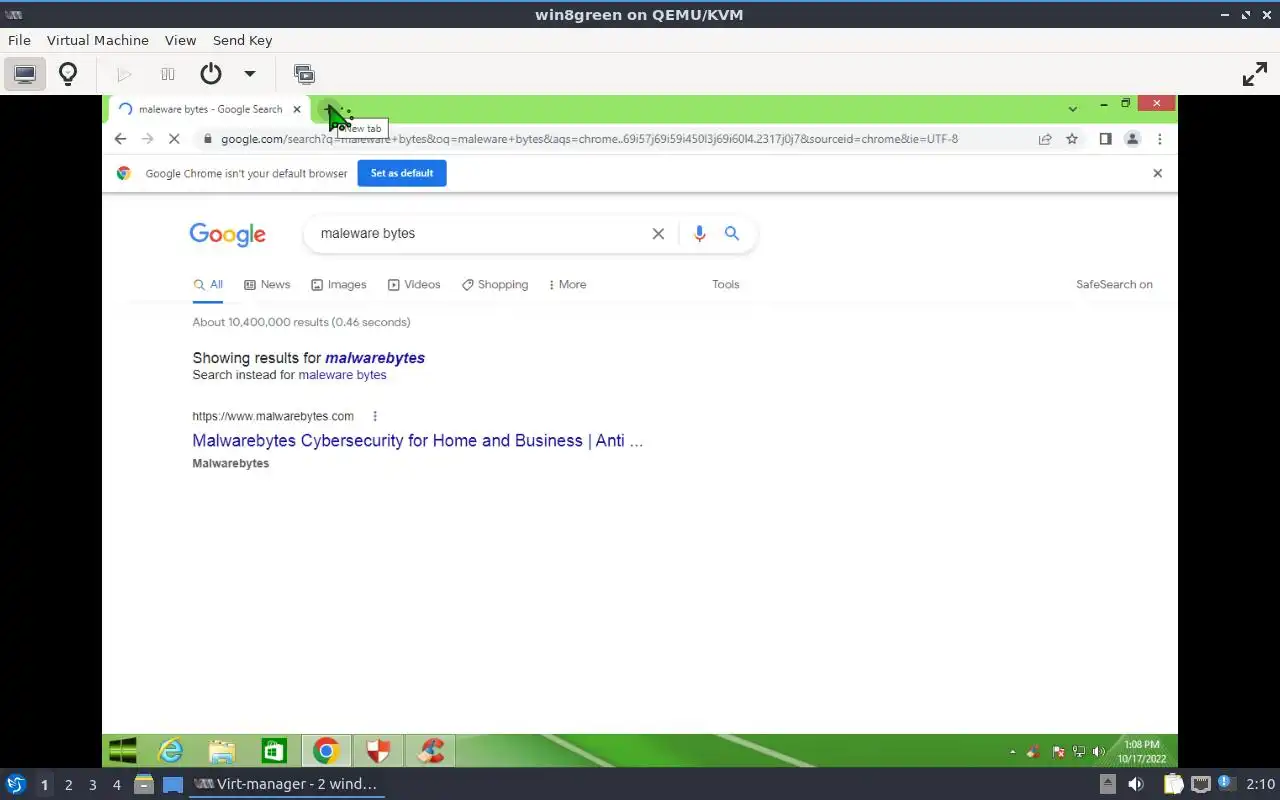Image resolution: width=1280 pixels, height=800 pixels.
Task: Switch to workspace 3
Action: coord(92,785)
